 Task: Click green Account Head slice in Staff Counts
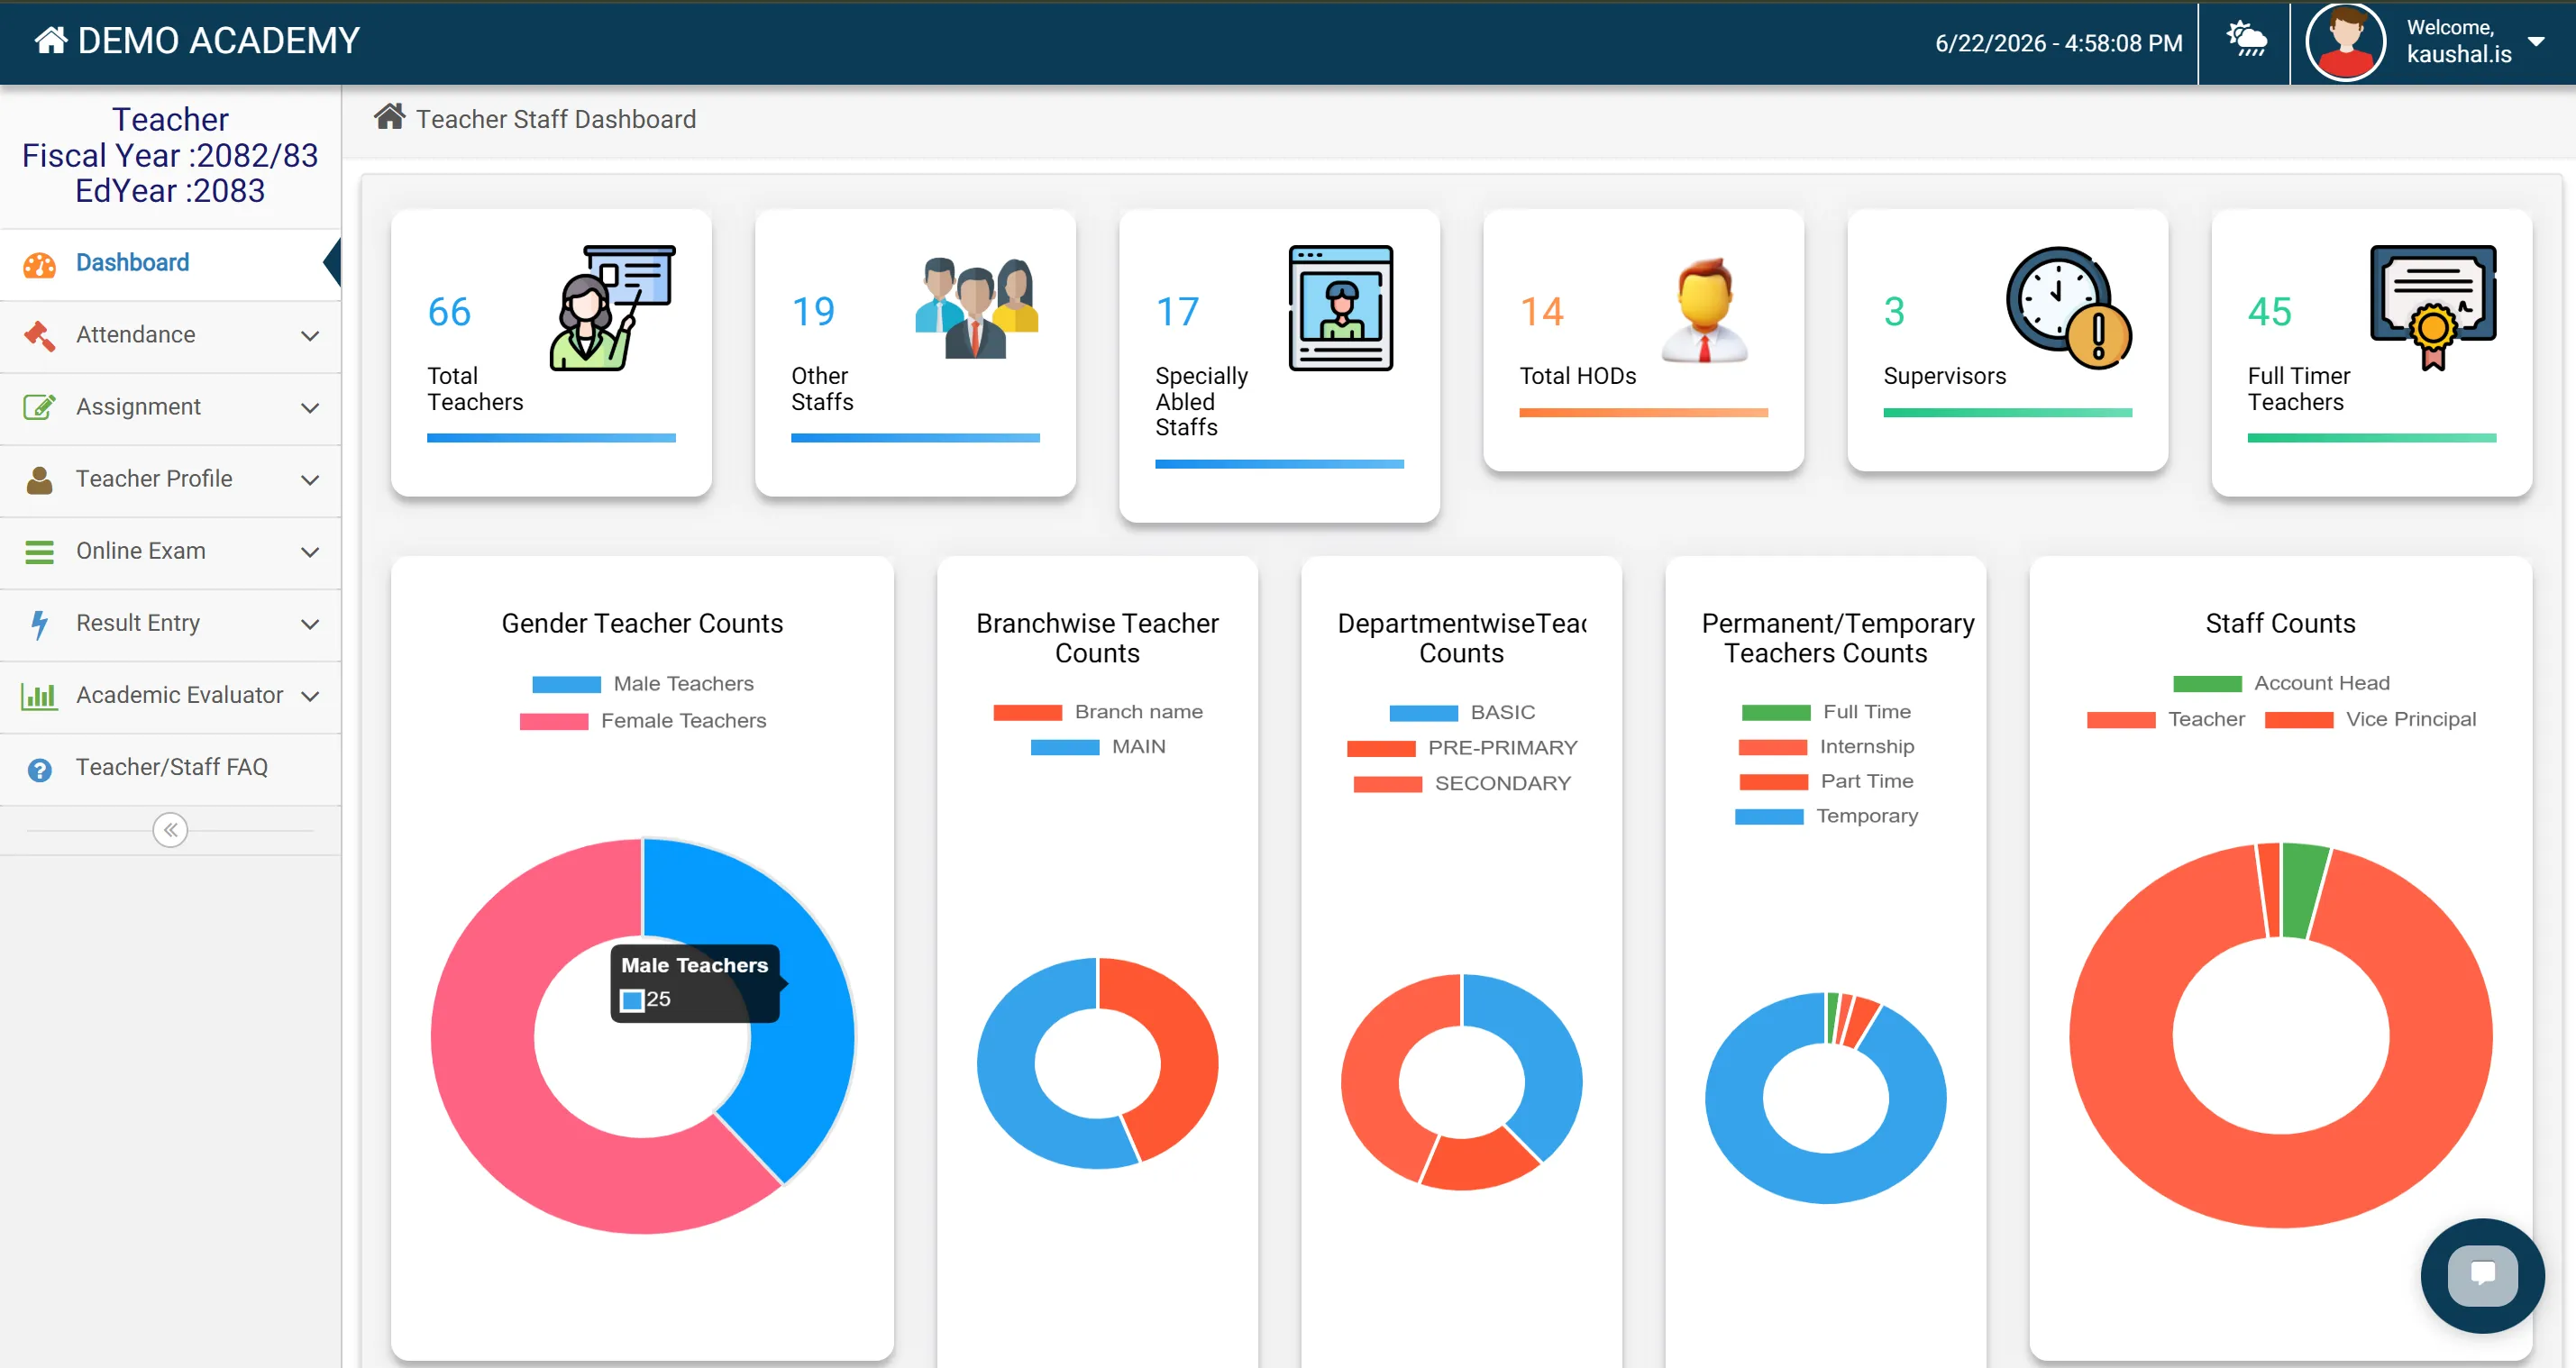click(2302, 890)
